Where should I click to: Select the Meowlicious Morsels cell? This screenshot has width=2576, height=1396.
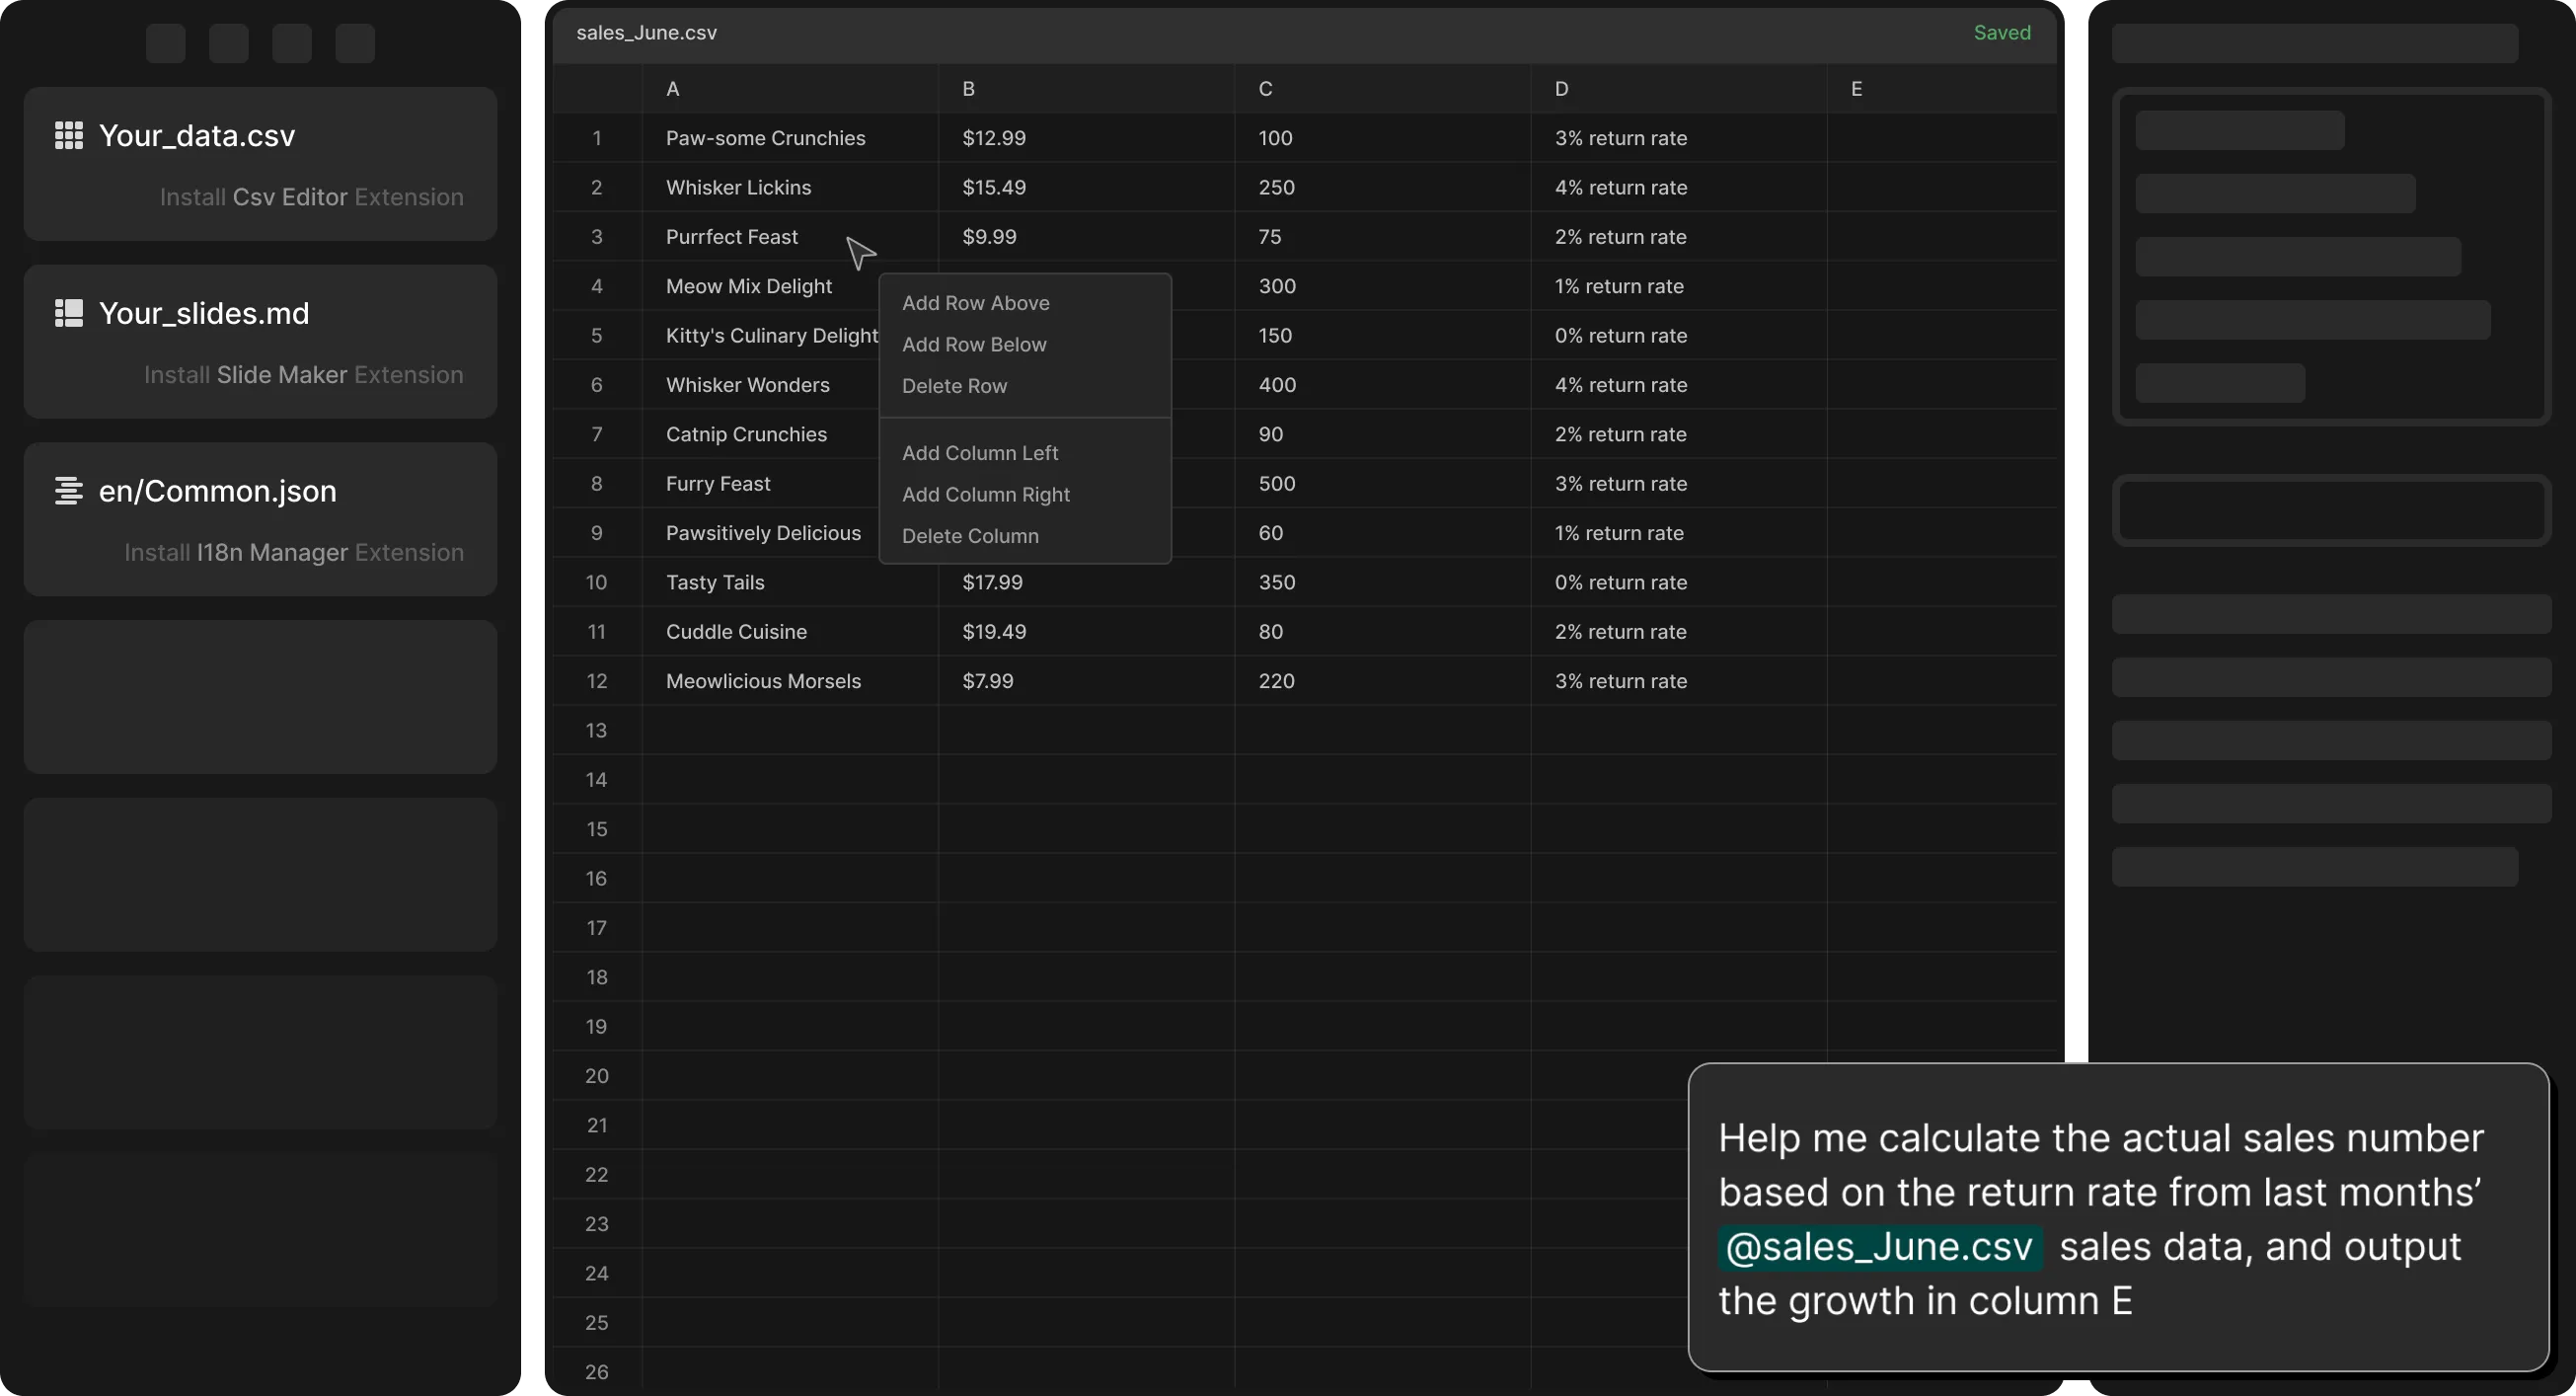click(x=789, y=681)
